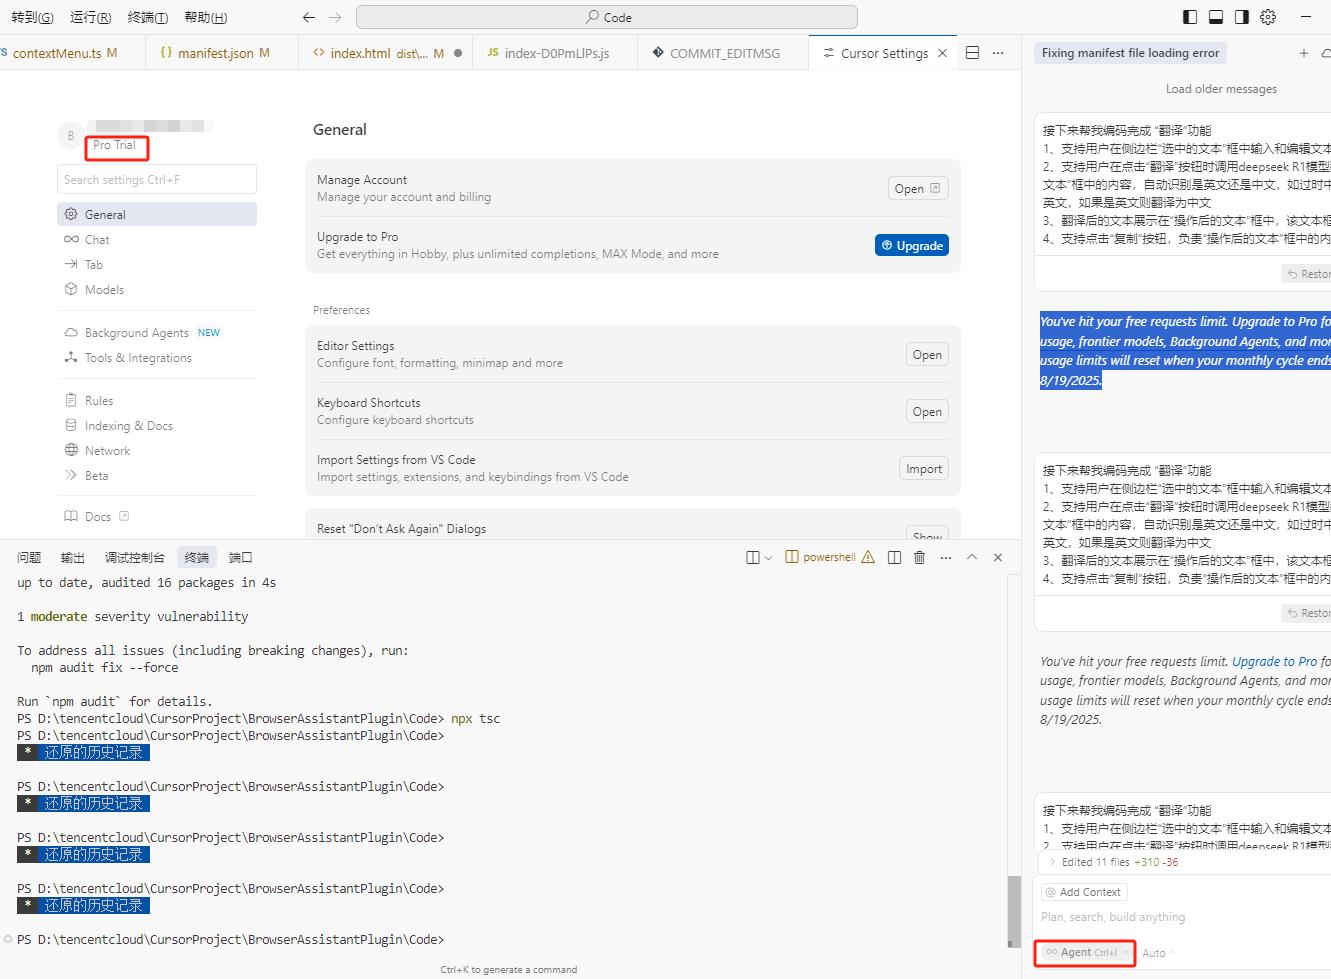This screenshot has width=1331, height=979.
Task: Click the navigate back arrow
Action: pos(309,17)
